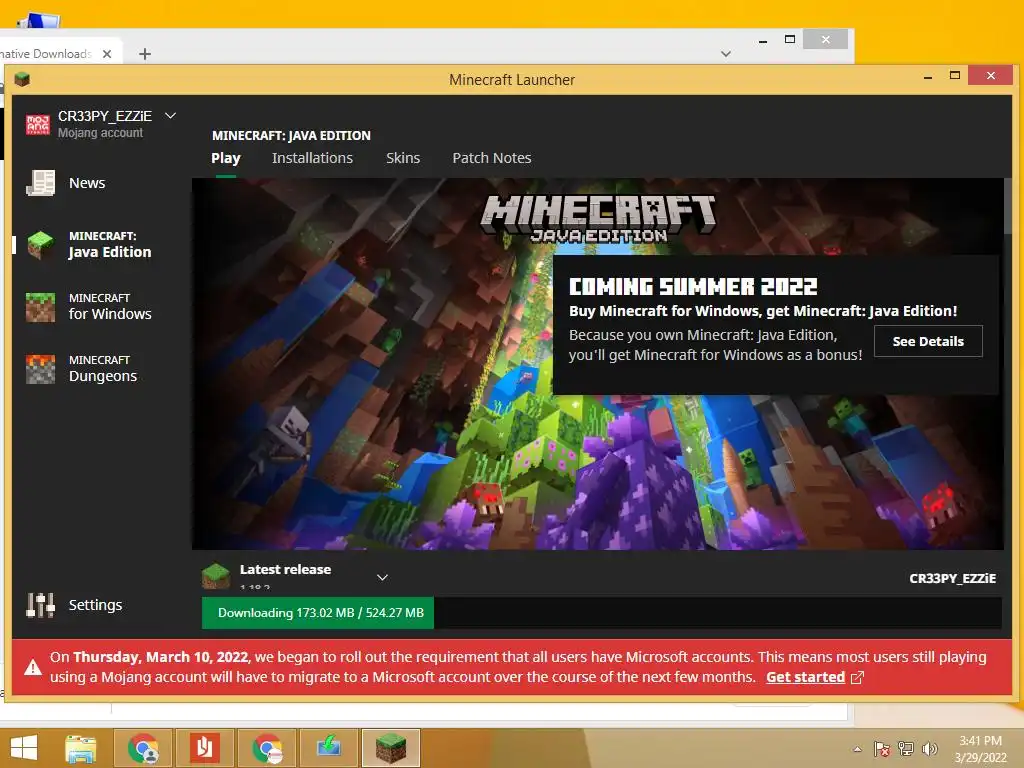Click the Thursday, March 10, 2022 bold text
The height and width of the screenshot is (768, 1024).
(x=161, y=657)
